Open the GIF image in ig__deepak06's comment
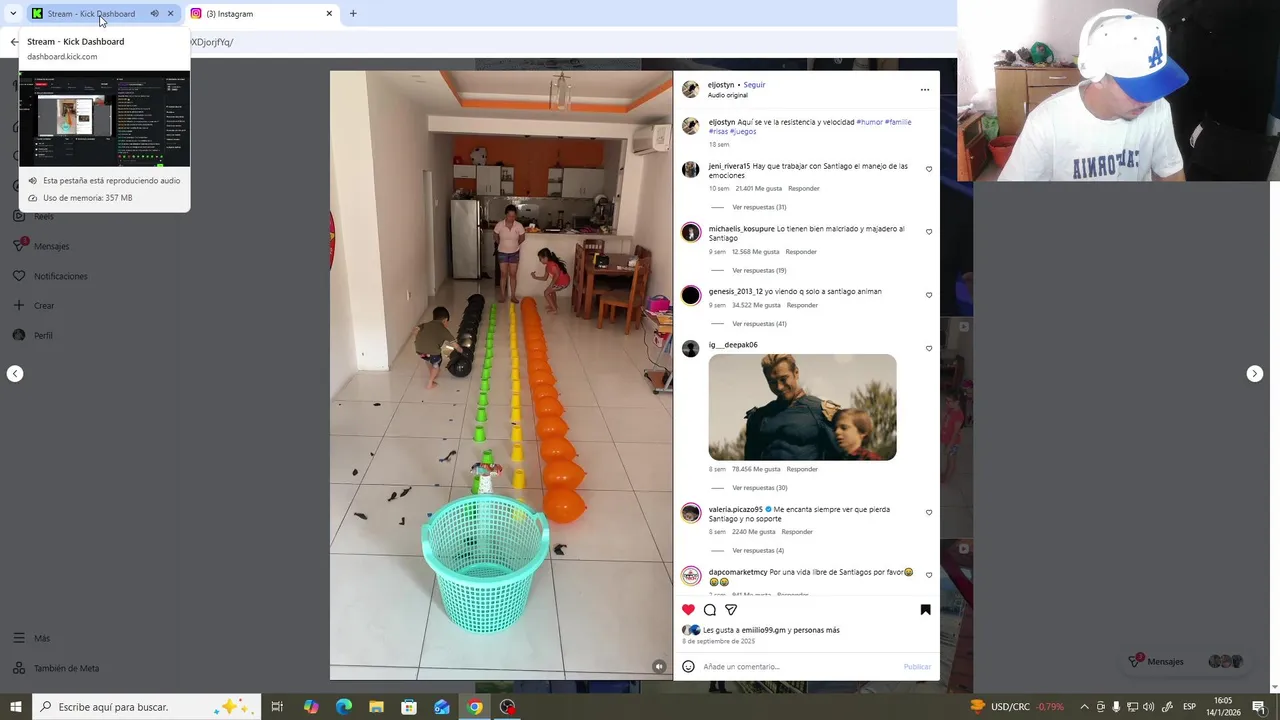The height and width of the screenshot is (720, 1280). 802,407
